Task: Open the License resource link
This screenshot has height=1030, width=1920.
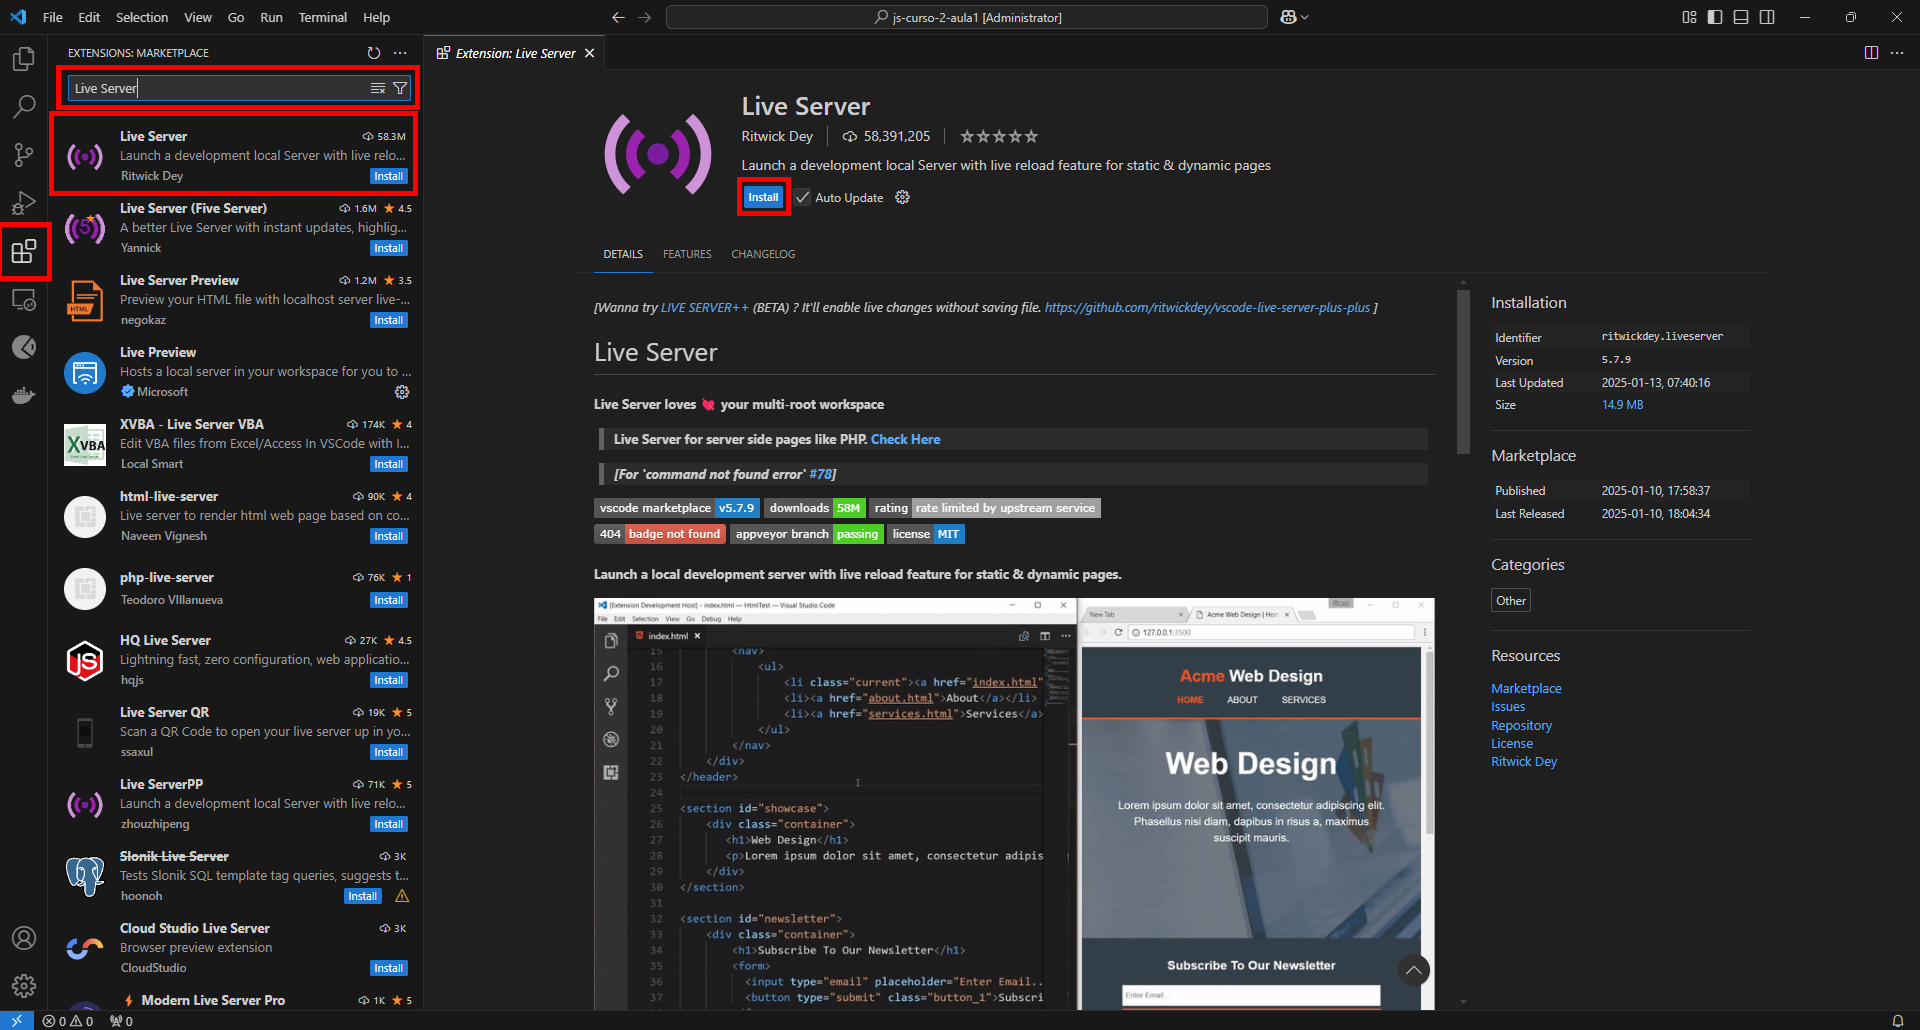Action: click(x=1511, y=743)
